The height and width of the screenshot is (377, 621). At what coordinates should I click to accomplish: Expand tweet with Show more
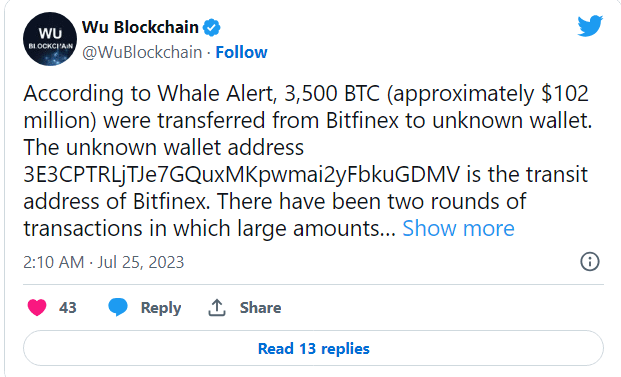458,228
